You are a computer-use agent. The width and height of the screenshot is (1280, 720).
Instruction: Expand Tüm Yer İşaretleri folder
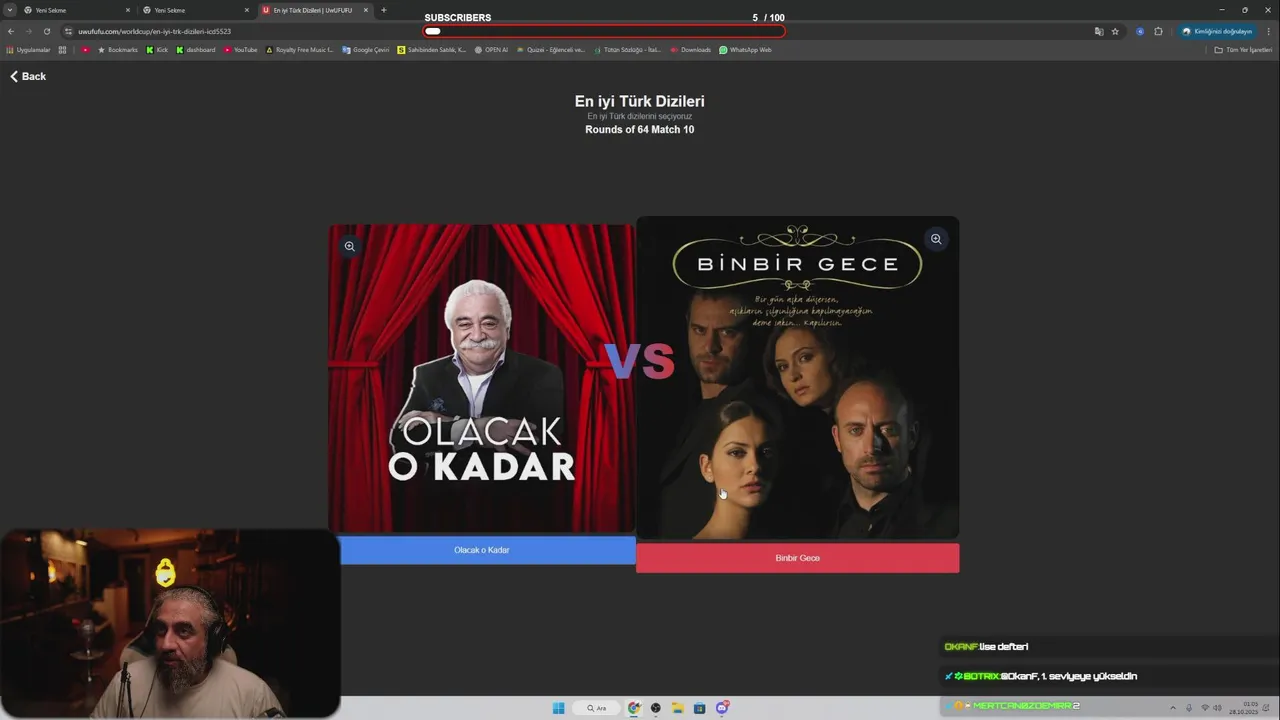coord(1243,50)
